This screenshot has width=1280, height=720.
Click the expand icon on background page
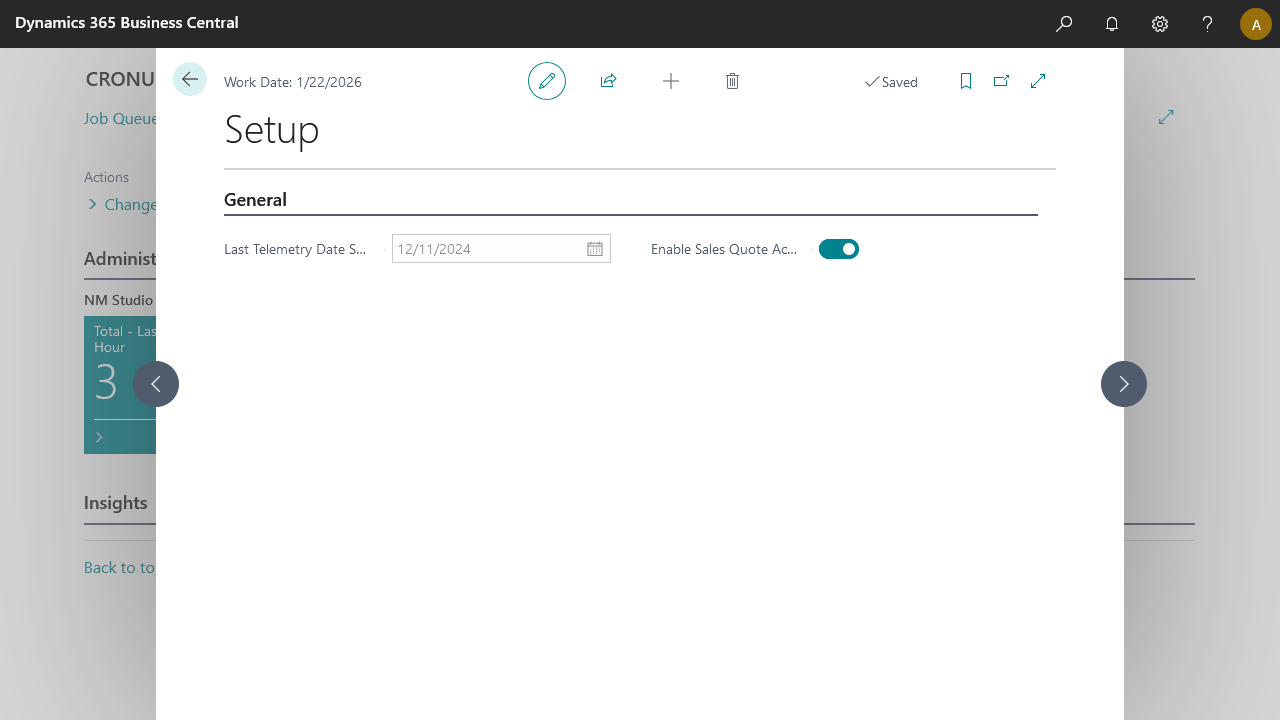click(x=1166, y=117)
